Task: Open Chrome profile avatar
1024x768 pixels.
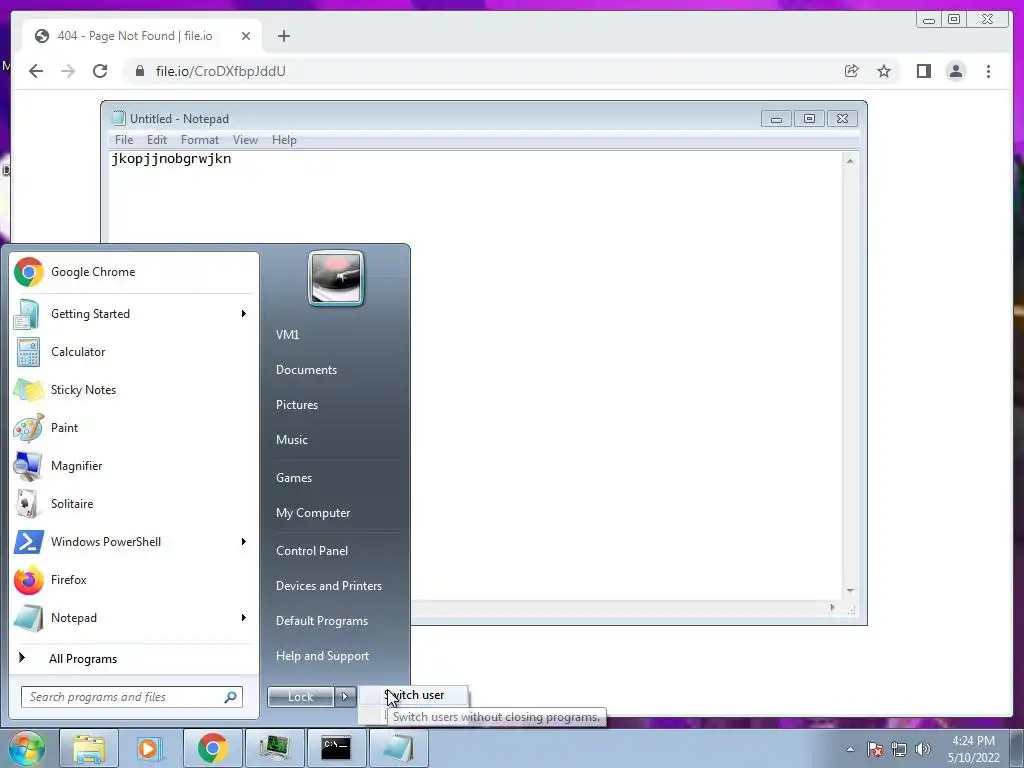Action: (x=955, y=71)
